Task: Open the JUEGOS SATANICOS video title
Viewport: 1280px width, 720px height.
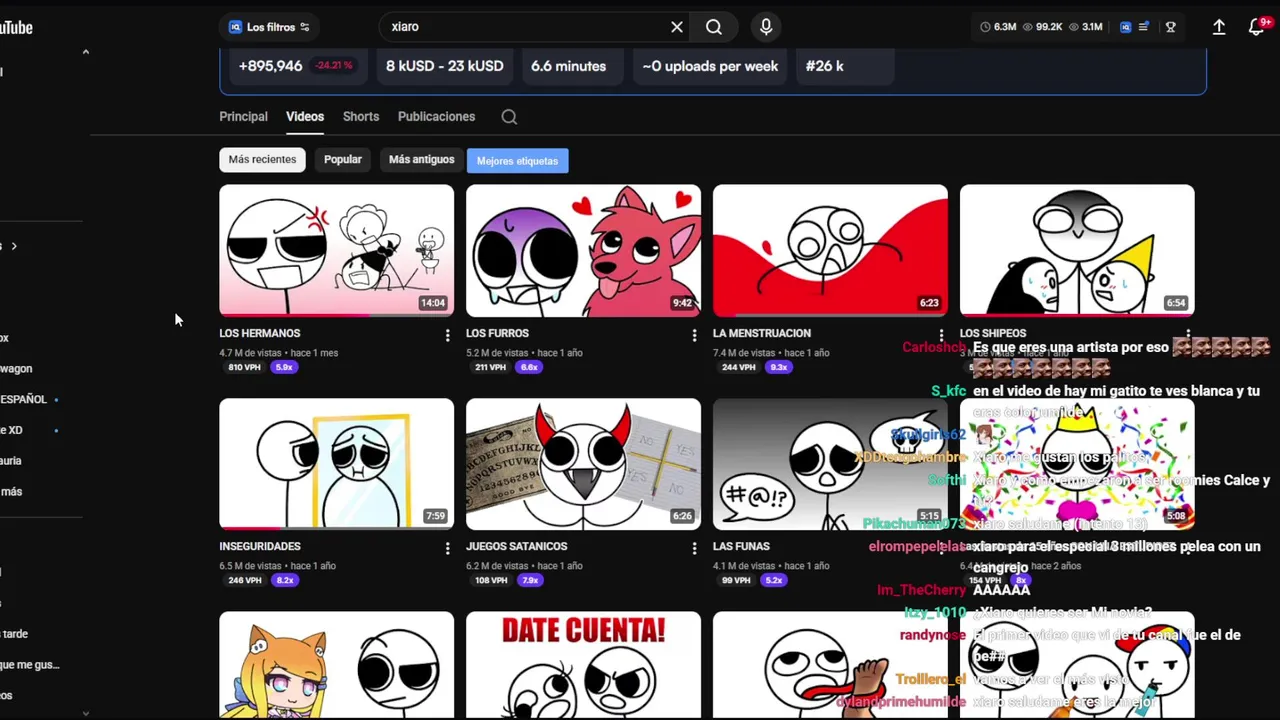Action: pyautogui.click(x=516, y=546)
